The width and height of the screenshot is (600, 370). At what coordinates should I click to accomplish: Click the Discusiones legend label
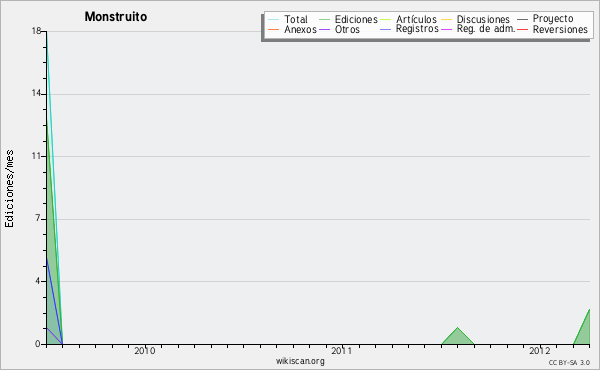(x=483, y=19)
